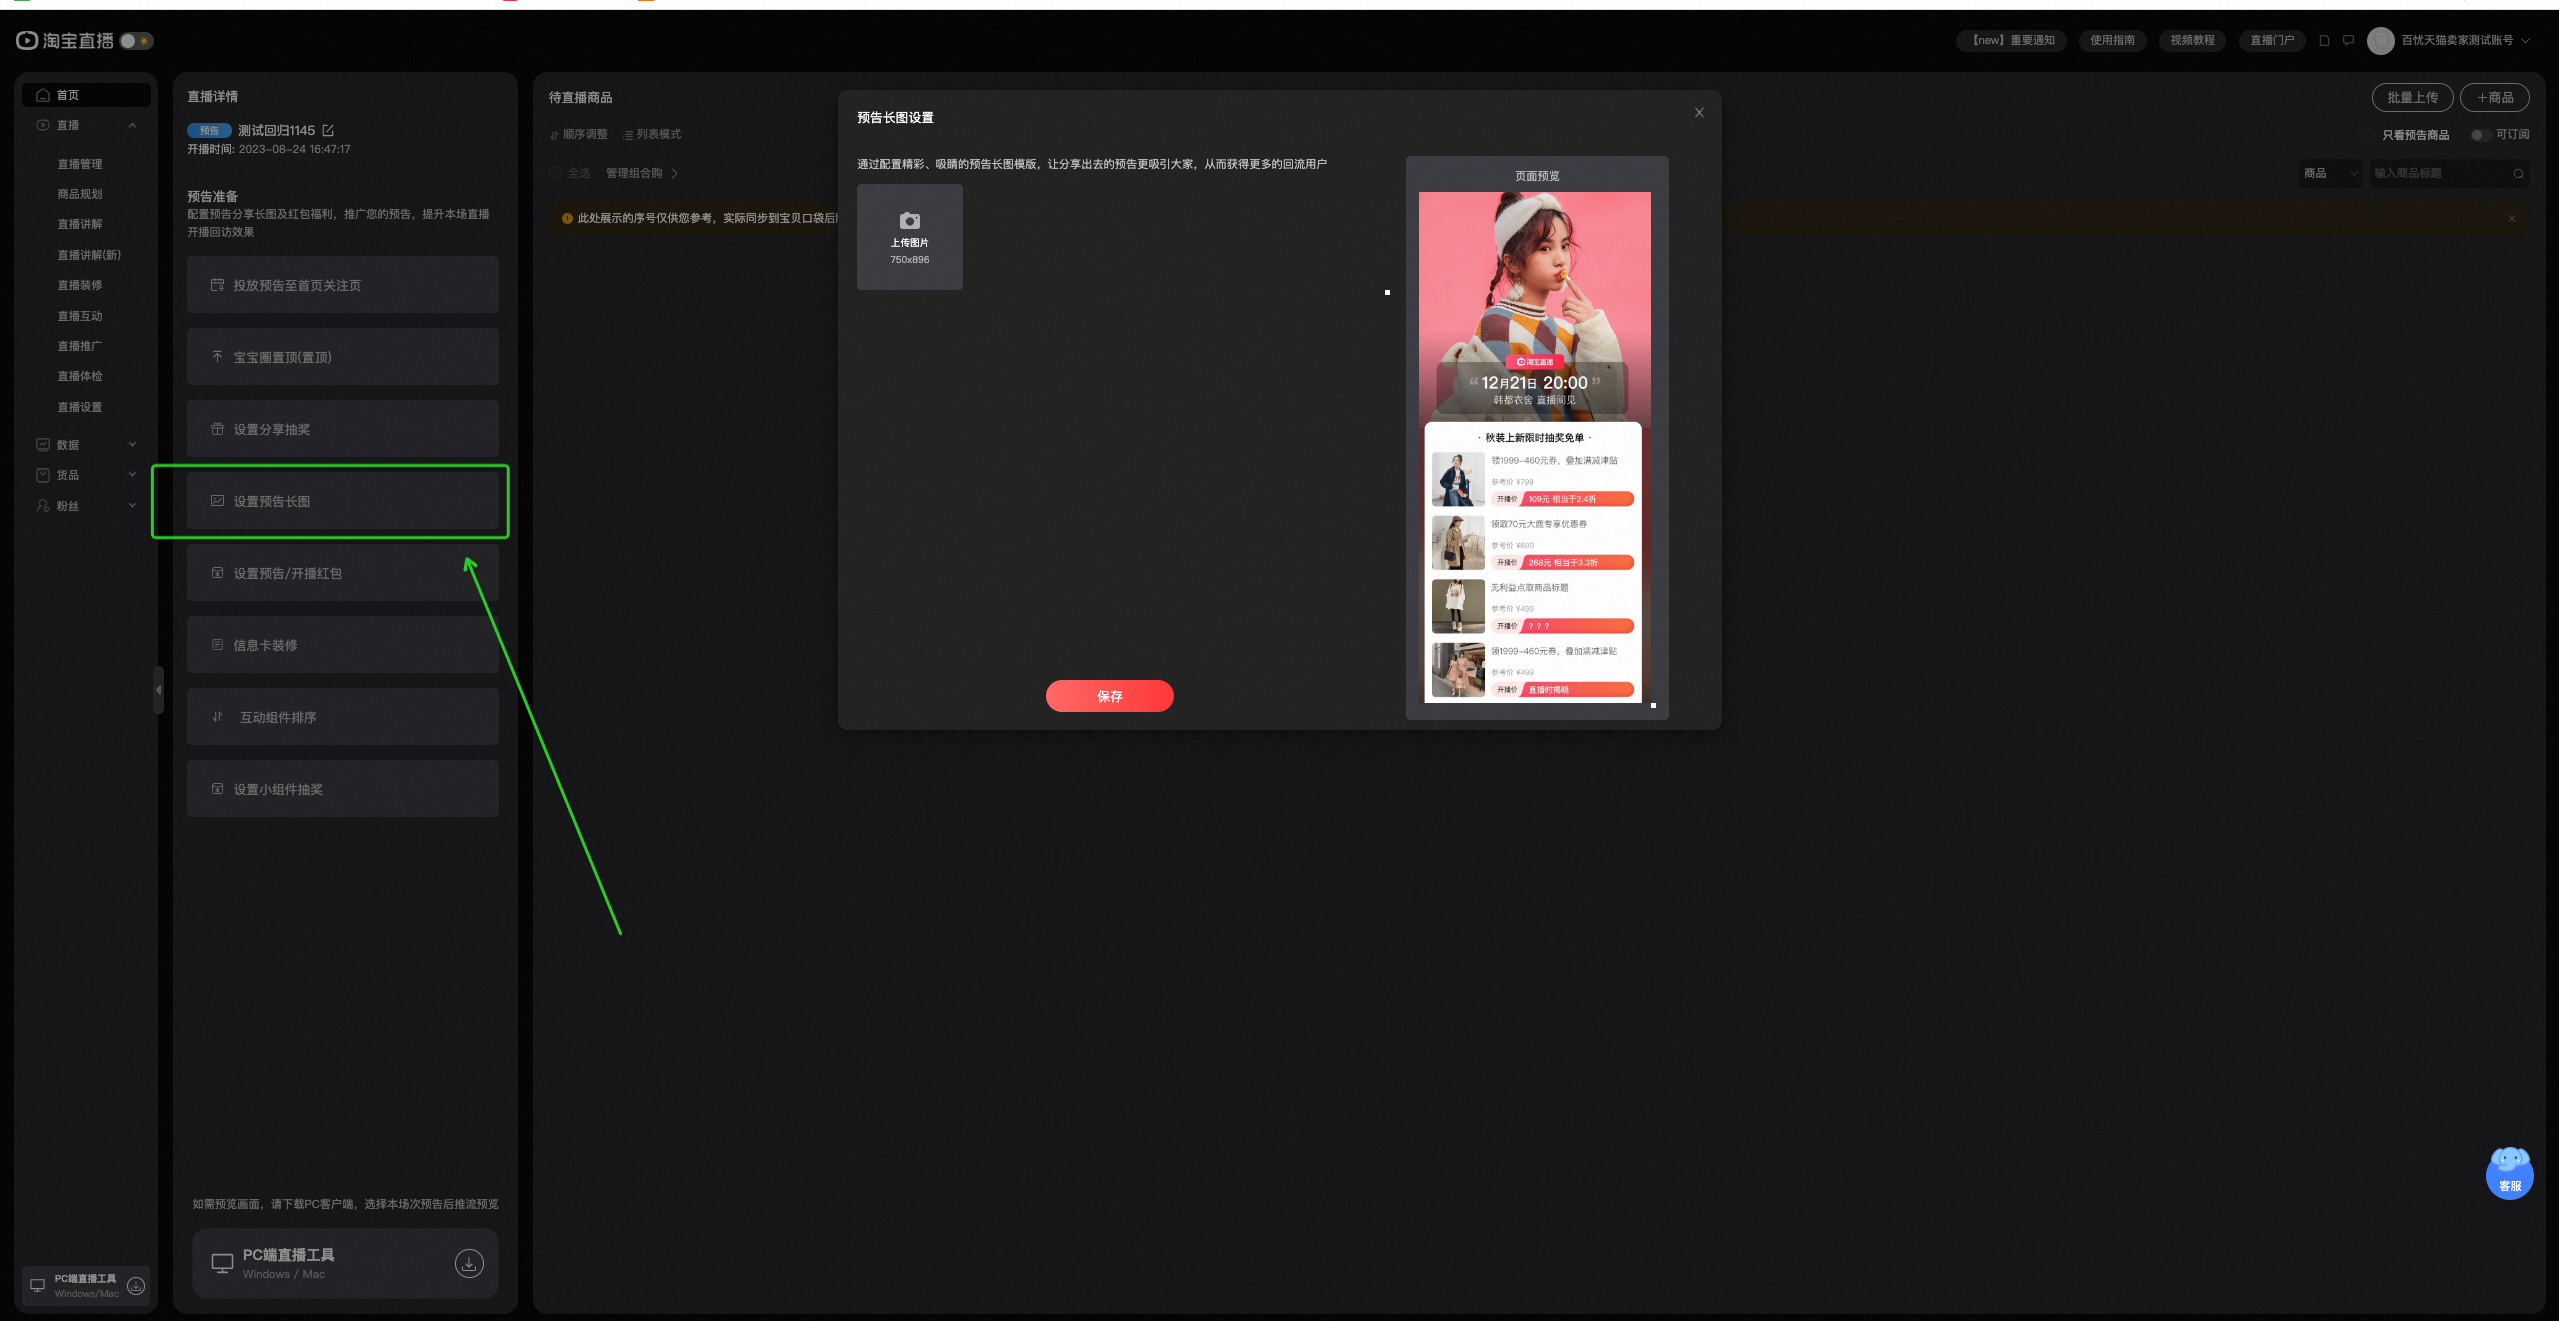The image size is (2559, 1321).
Task: Expand the 粉丝 sidebar section
Action: pos(132,506)
